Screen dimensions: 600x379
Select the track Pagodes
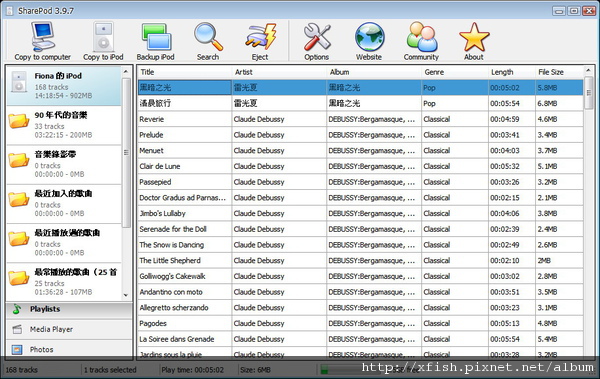tap(184, 323)
